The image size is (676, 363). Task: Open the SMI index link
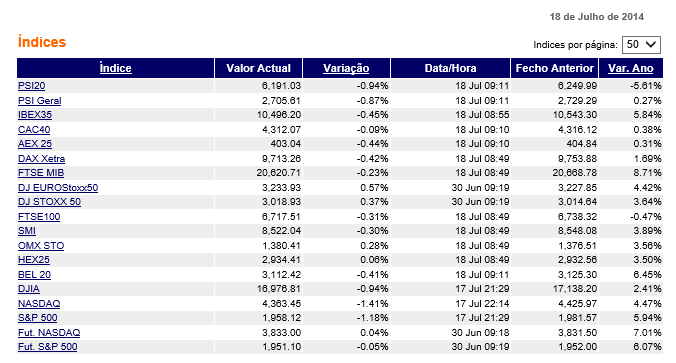tap(27, 231)
